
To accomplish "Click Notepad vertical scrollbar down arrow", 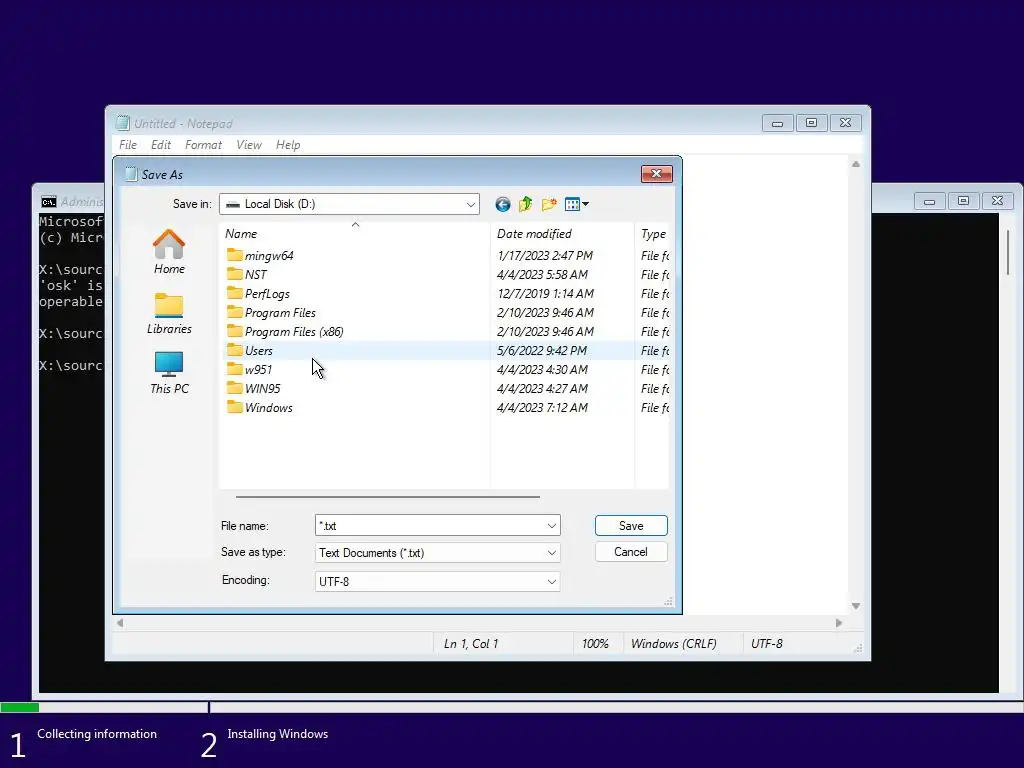I will click(856, 606).
